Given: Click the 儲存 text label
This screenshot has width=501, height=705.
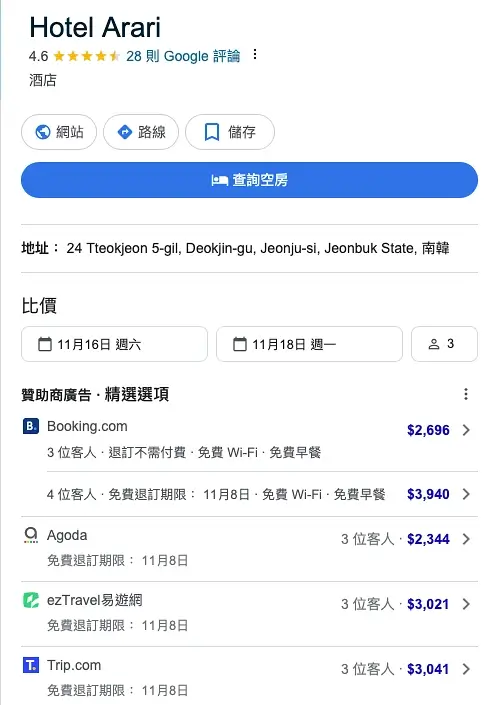Looking at the screenshot, I should click(242, 132).
